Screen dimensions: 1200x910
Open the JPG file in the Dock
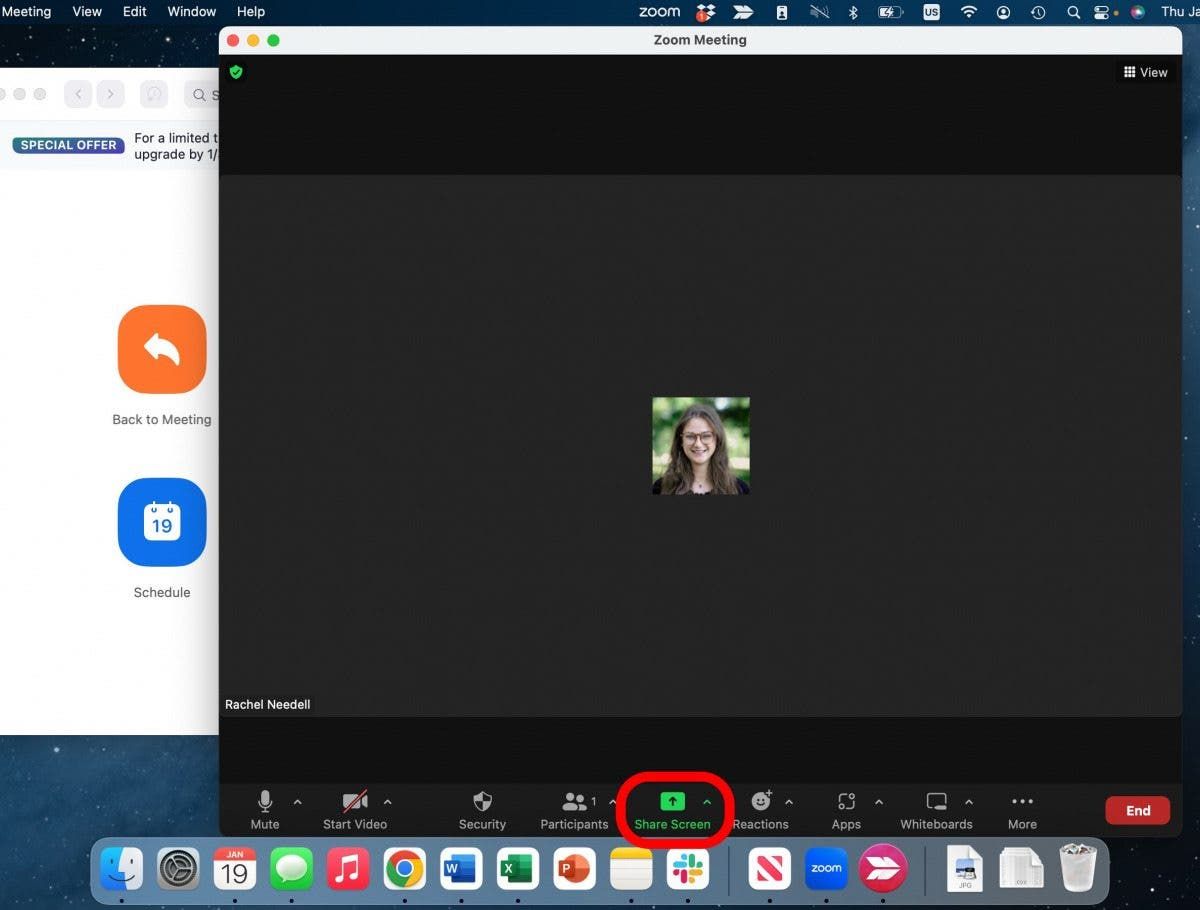point(965,868)
